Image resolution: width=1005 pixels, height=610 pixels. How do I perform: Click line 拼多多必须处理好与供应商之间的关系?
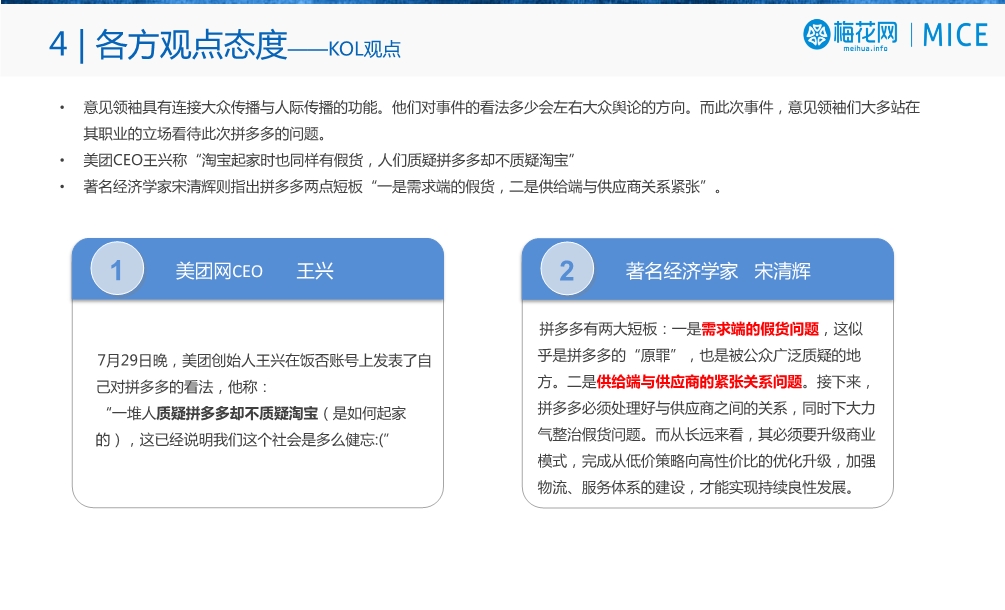[x=706, y=408]
